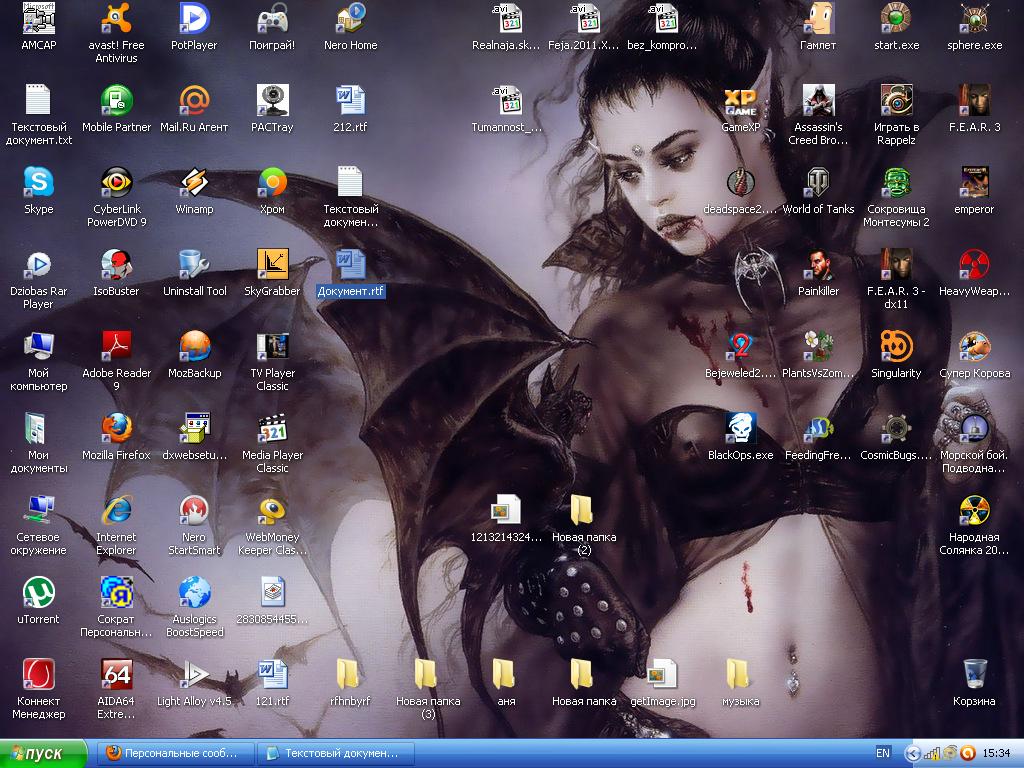Click the Mobile Partner icon
Screen dimensions: 1024x768
click(x=116, y=101)
